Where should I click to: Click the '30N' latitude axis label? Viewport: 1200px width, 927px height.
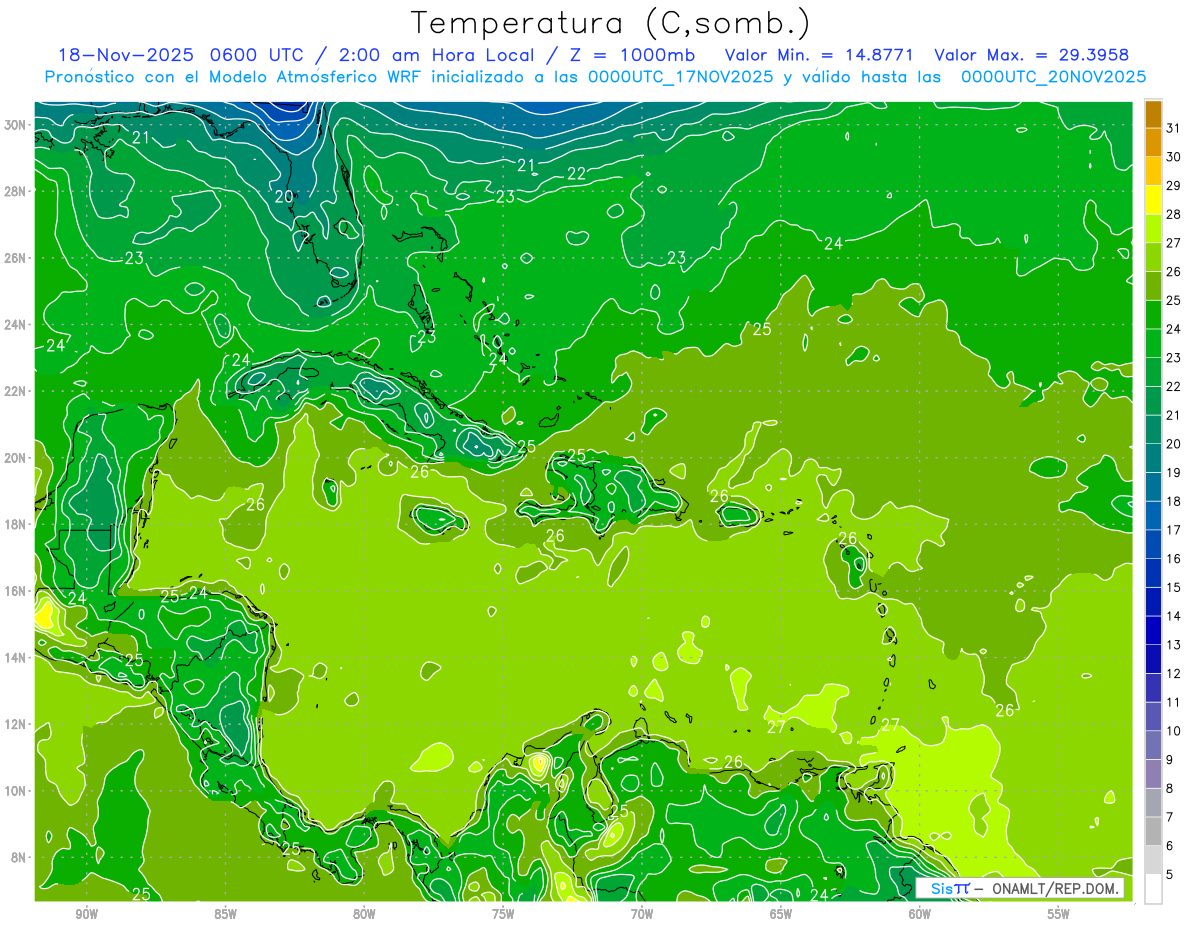point(16,125)
